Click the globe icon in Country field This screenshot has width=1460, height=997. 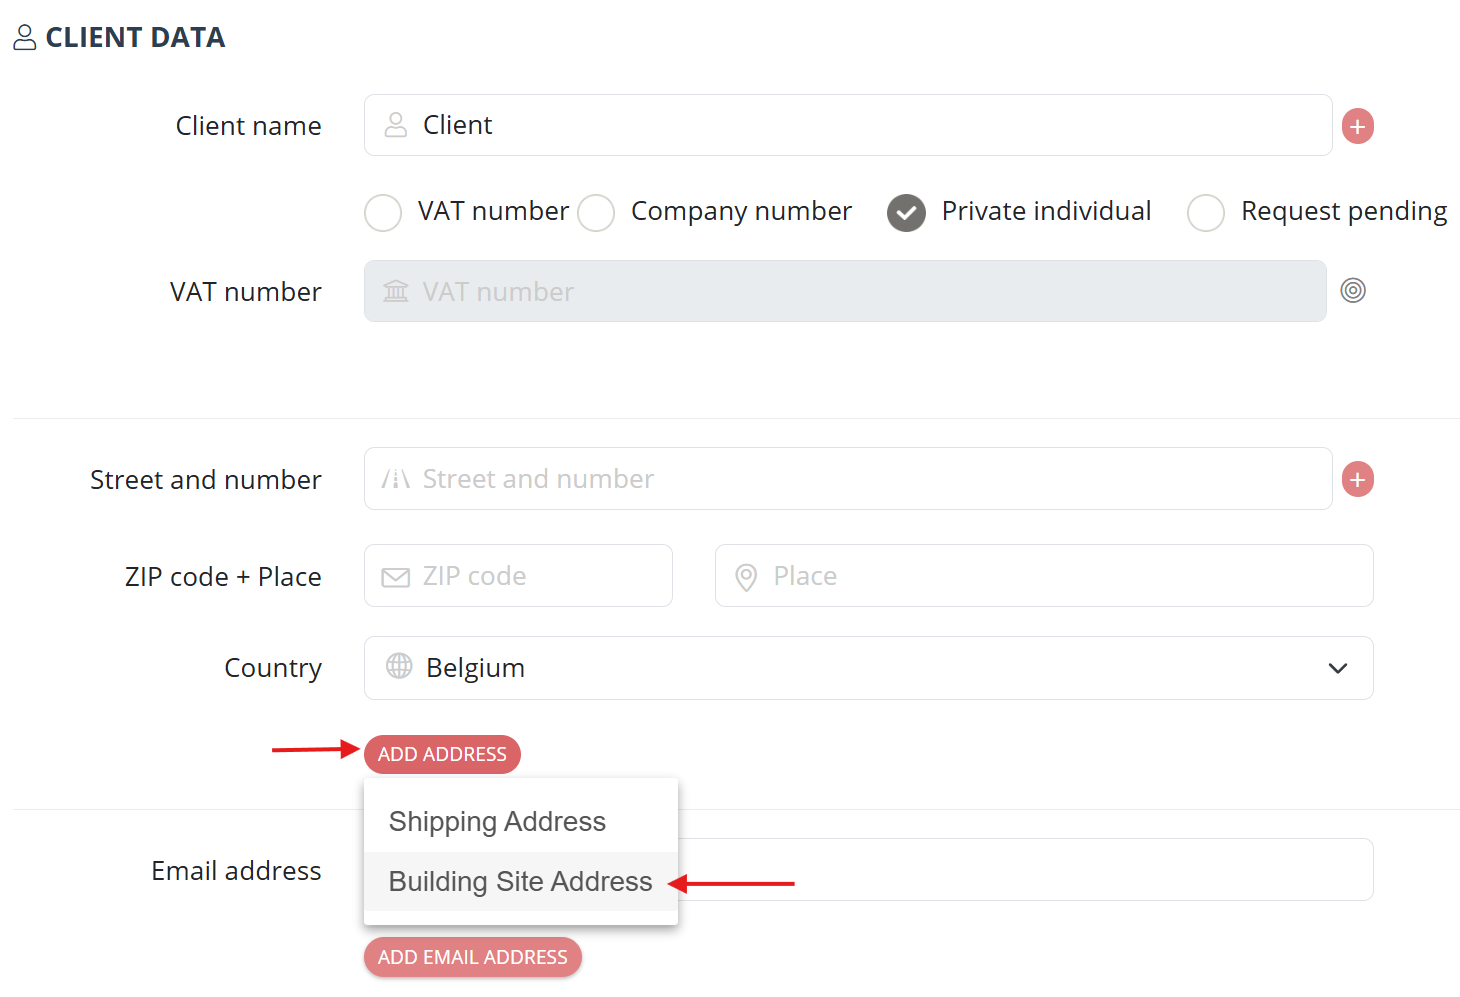click(399, 666)
